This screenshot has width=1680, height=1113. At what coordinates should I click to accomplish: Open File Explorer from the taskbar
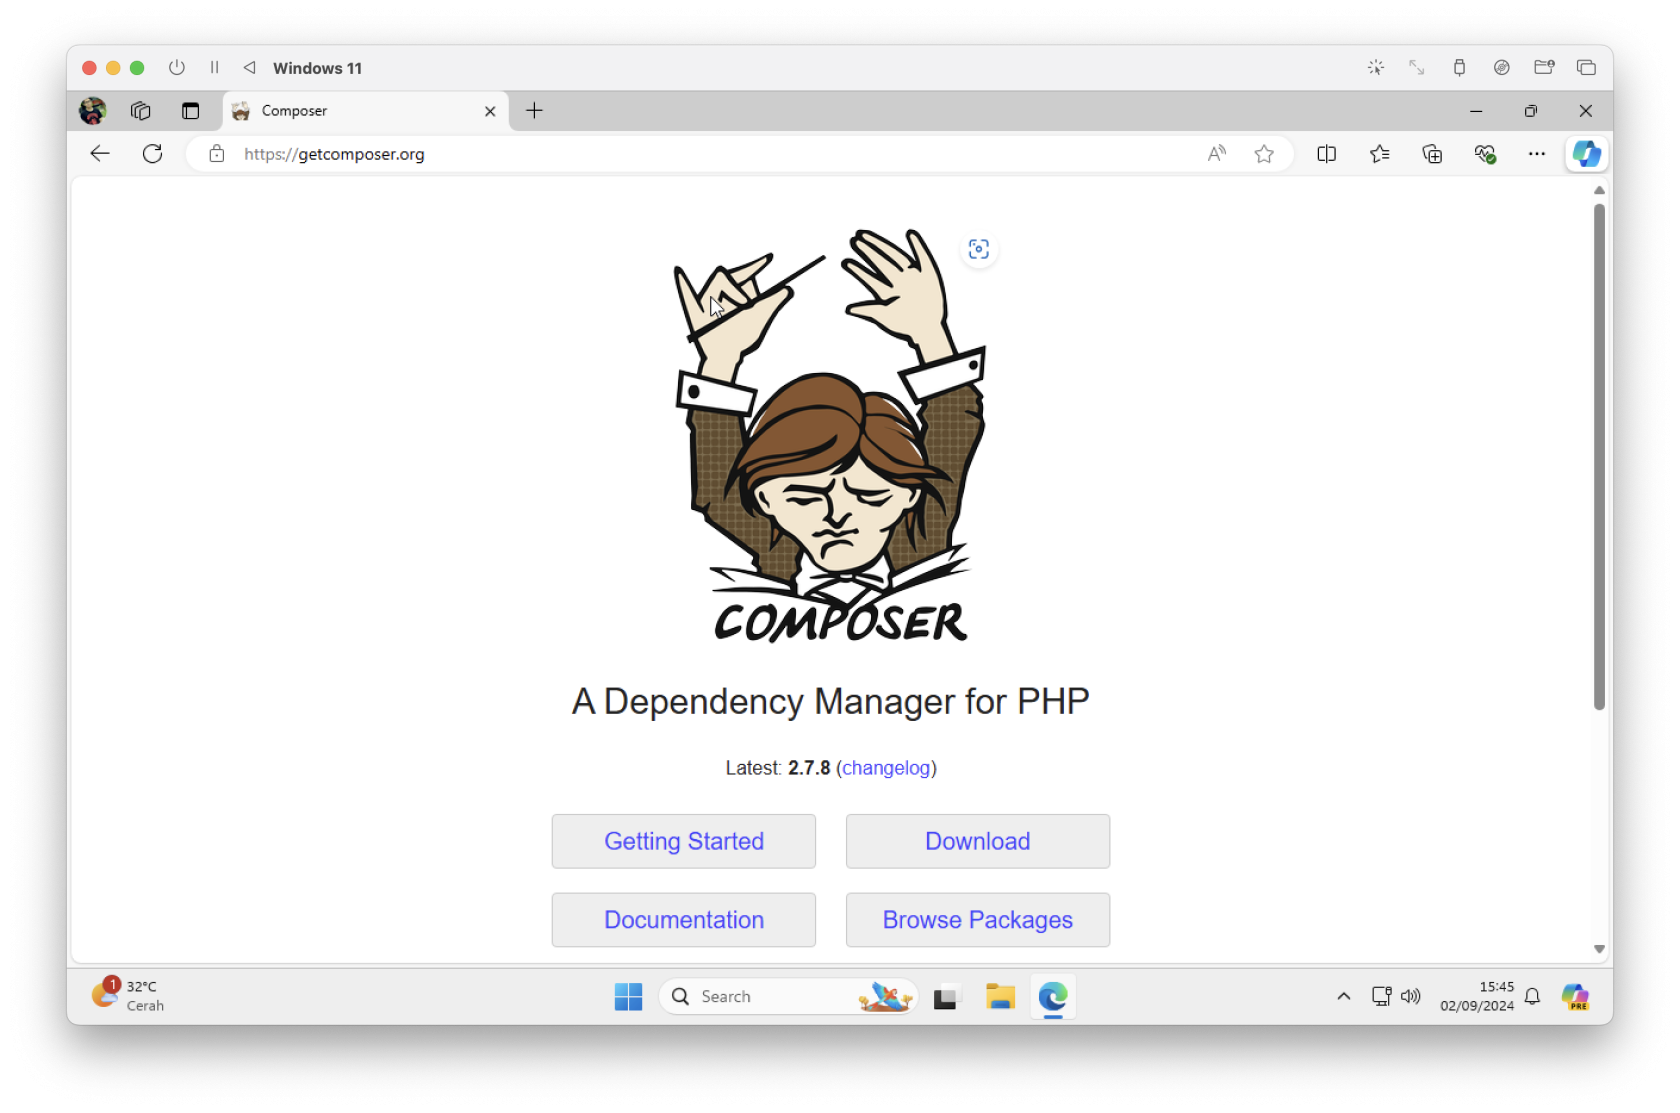pos(1000,997)
